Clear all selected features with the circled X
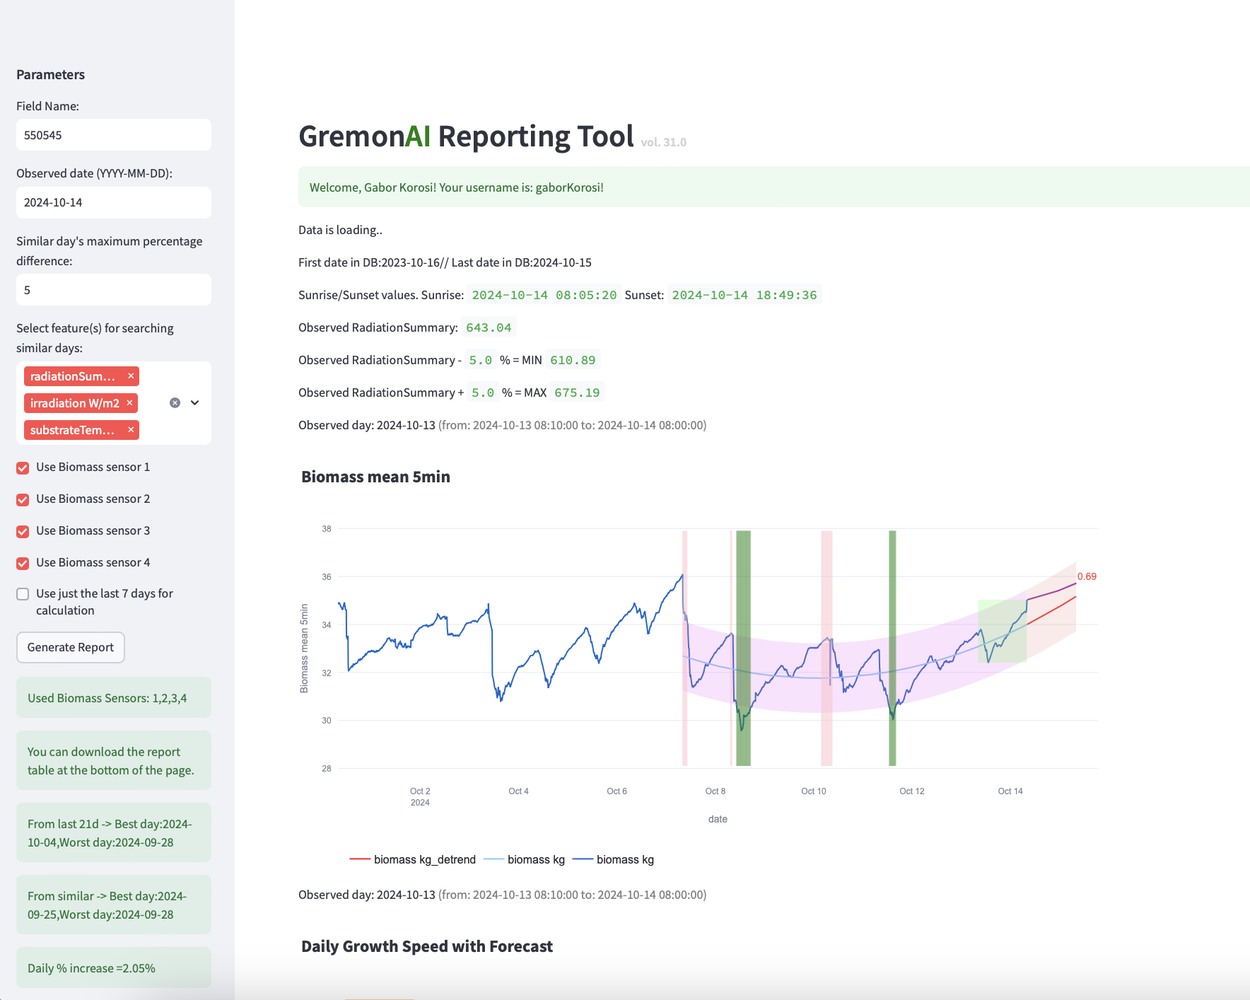Image resolution: width=1250 pixels, height=1000 pixels. 176,402
